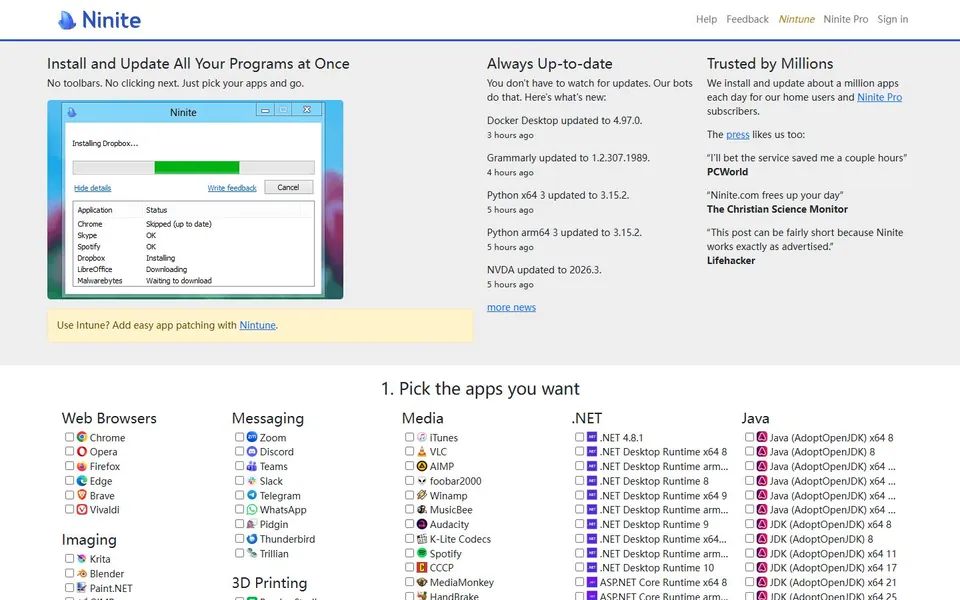Viewport: 960px width, 600px height.
Task: Click the Nintune link in yellow banner
Action: (257, 325)
